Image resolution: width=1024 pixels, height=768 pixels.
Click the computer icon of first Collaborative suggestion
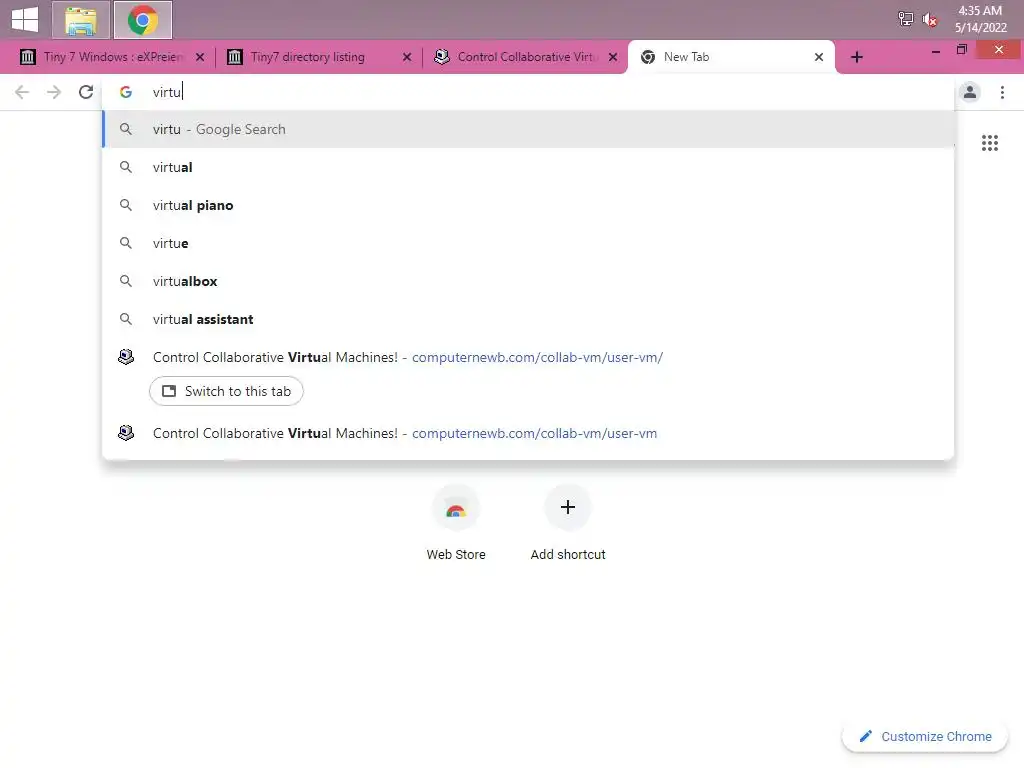[x=126, y=357]
